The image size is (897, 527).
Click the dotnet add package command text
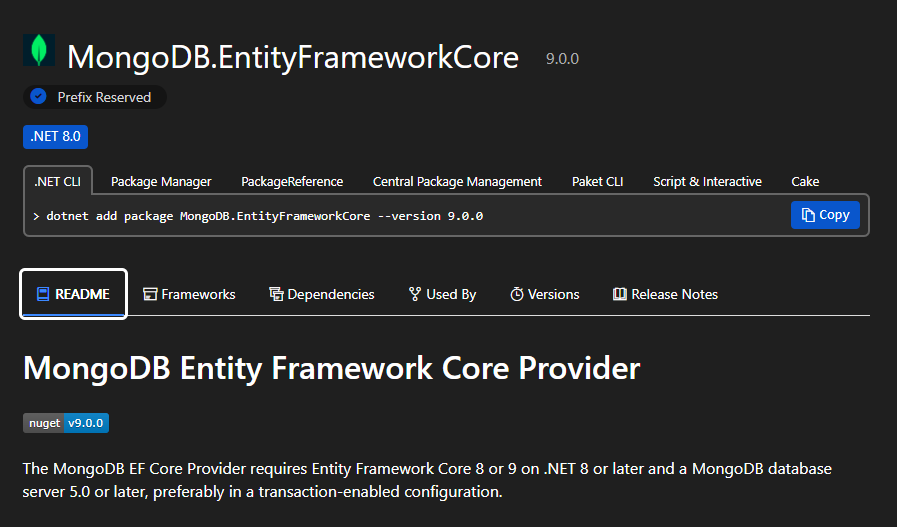pyautogui.click(x=264, y=216)
